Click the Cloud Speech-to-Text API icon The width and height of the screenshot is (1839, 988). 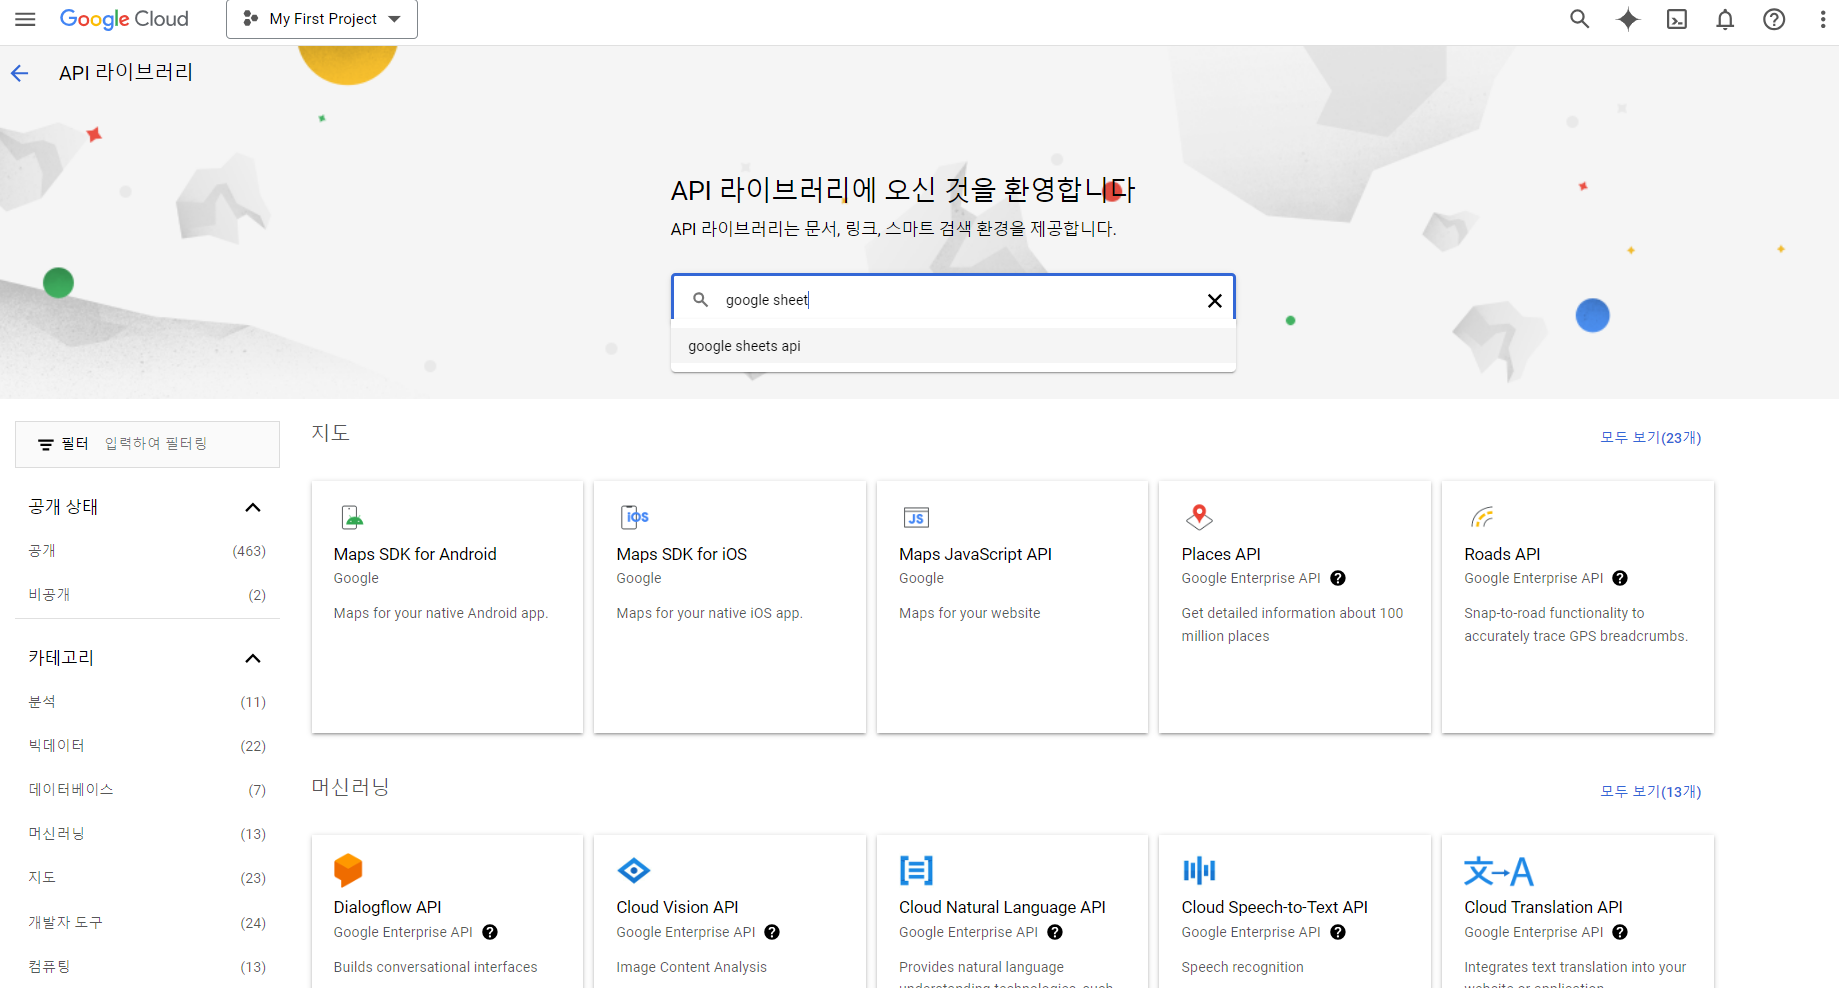coord(1199,870)
